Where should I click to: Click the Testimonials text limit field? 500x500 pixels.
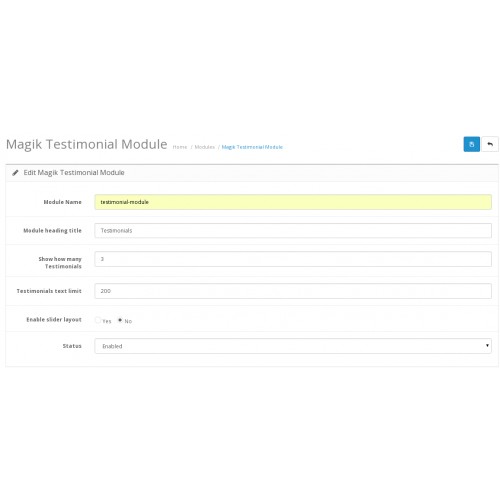(293, 291)
